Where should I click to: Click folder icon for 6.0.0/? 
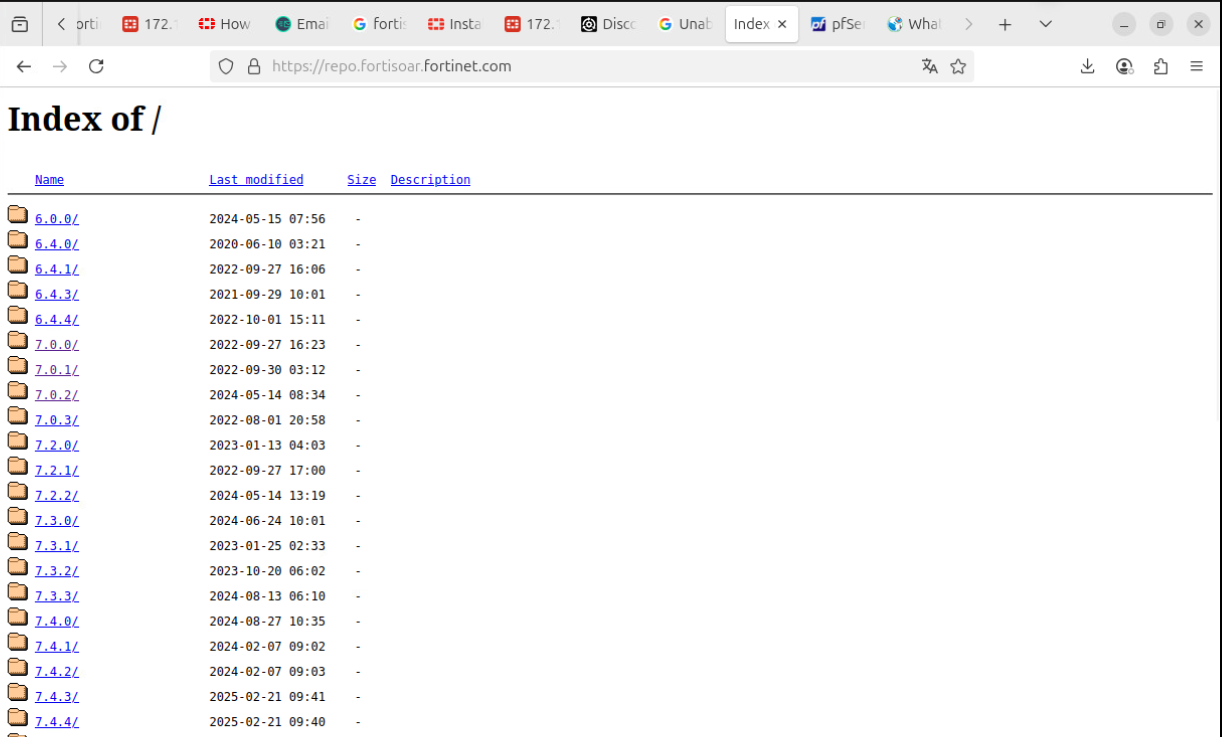coord(18,214)
